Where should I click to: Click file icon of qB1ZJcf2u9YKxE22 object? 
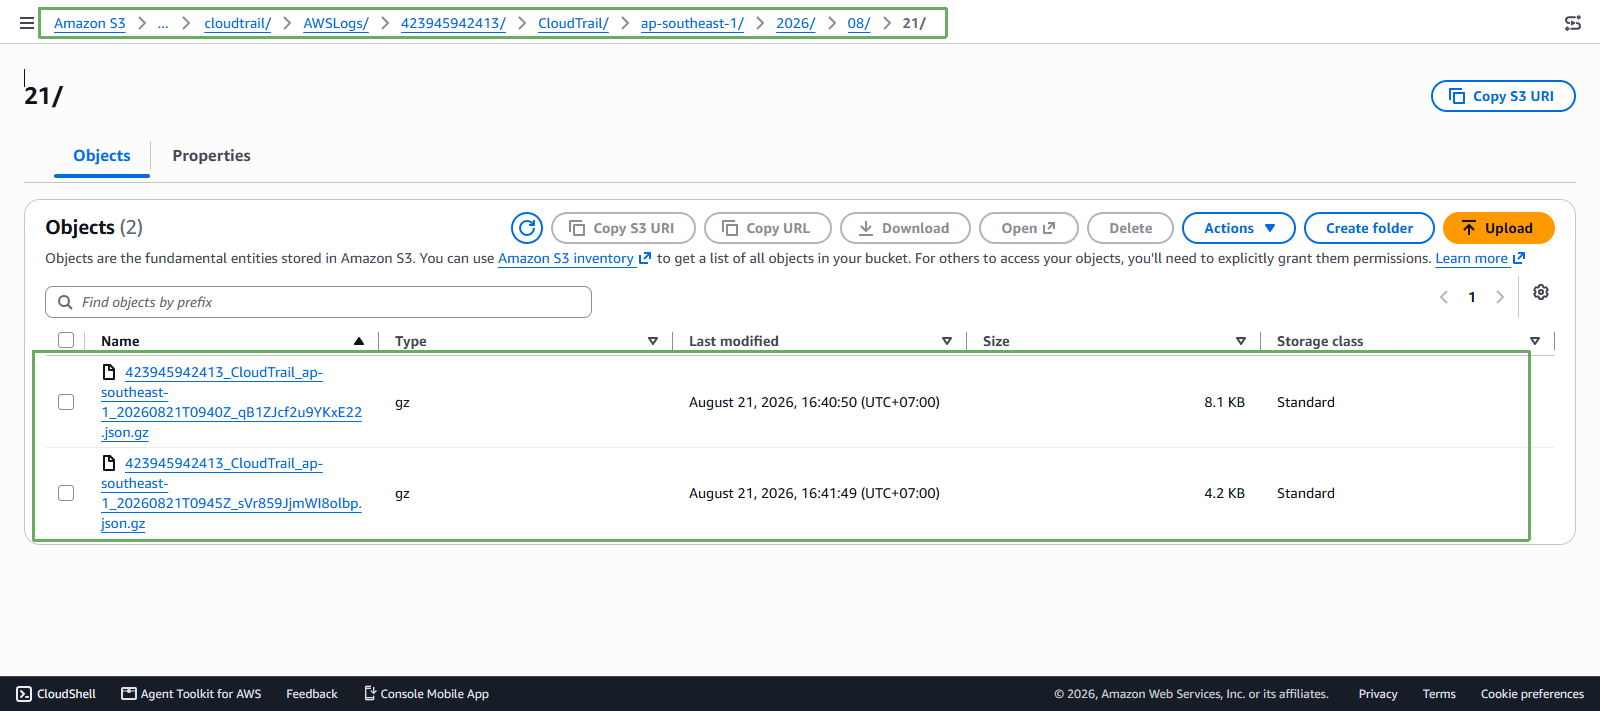click(109, 372)
